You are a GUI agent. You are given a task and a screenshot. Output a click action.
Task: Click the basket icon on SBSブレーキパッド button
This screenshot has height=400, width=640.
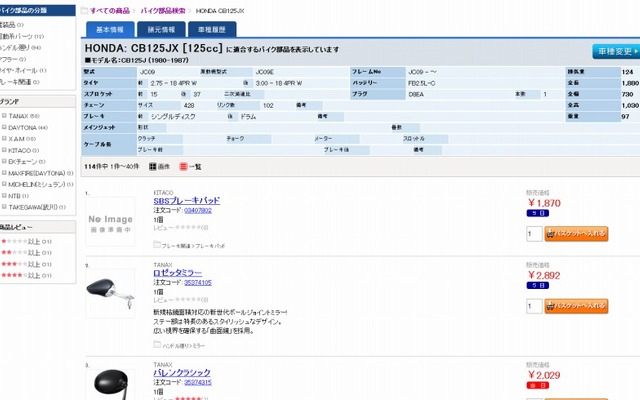[x=550, y=234]
